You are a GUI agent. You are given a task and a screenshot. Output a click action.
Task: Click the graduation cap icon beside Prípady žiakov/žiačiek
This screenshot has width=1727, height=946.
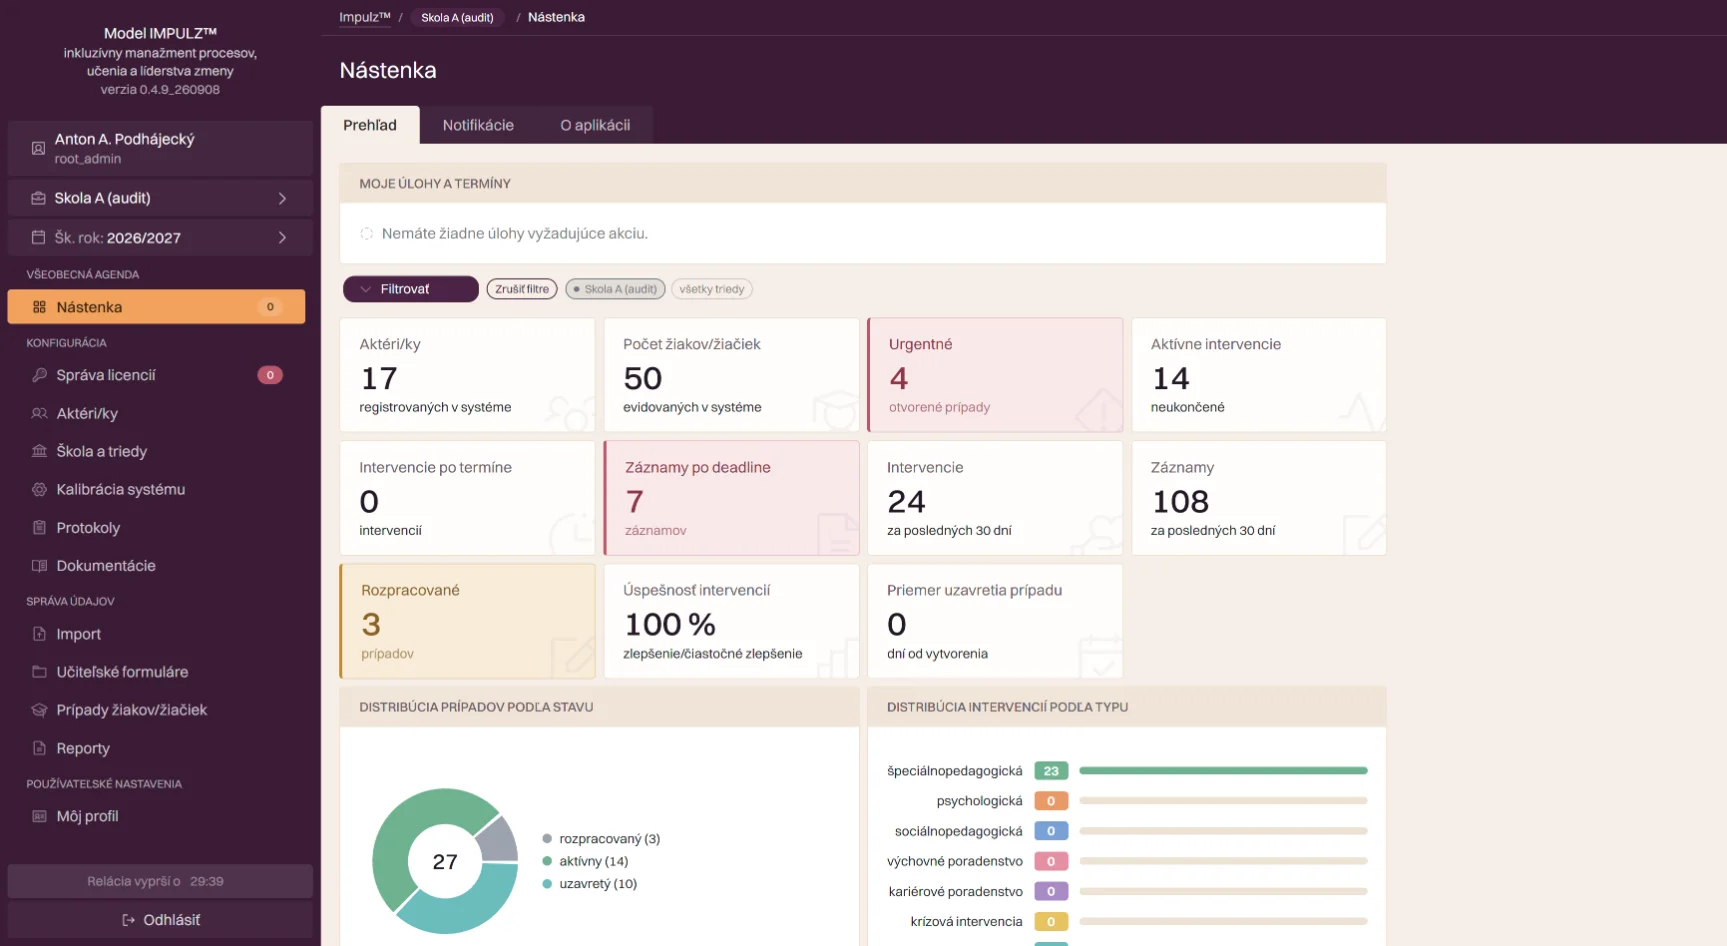click(x=39, y=710)
